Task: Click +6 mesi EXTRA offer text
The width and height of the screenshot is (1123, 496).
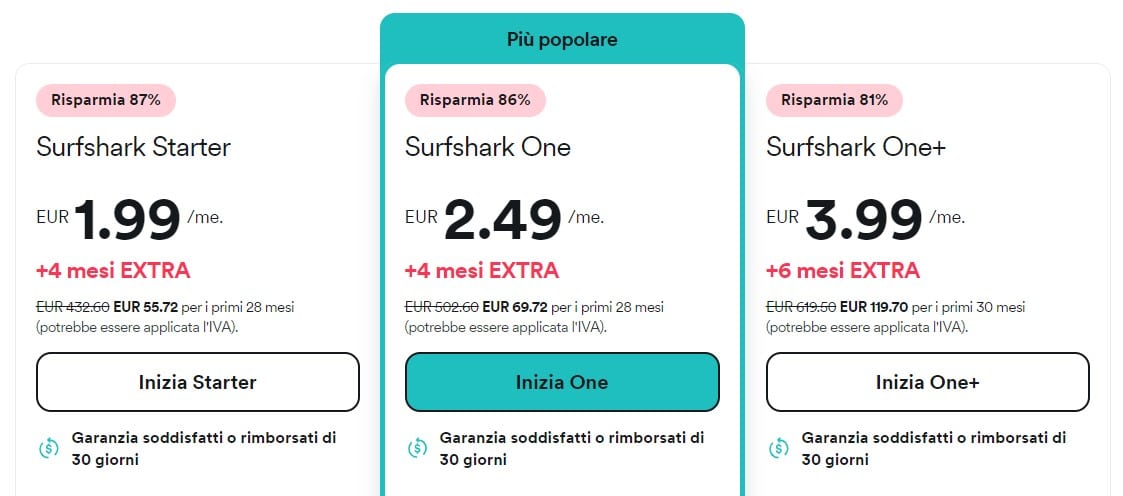Action: pos(843,271)
